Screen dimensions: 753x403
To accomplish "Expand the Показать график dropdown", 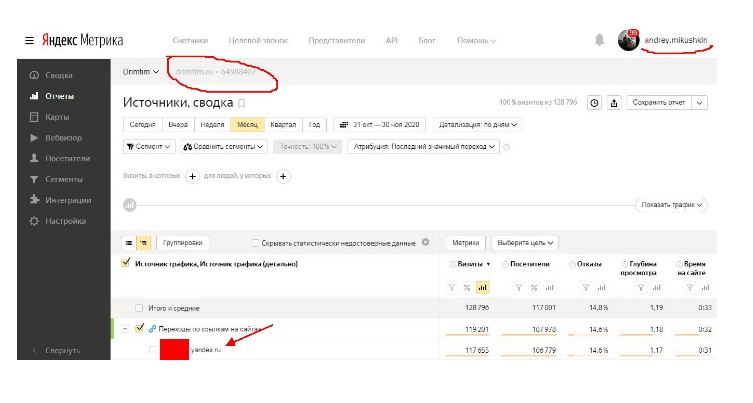I will [x=671, y=205].
